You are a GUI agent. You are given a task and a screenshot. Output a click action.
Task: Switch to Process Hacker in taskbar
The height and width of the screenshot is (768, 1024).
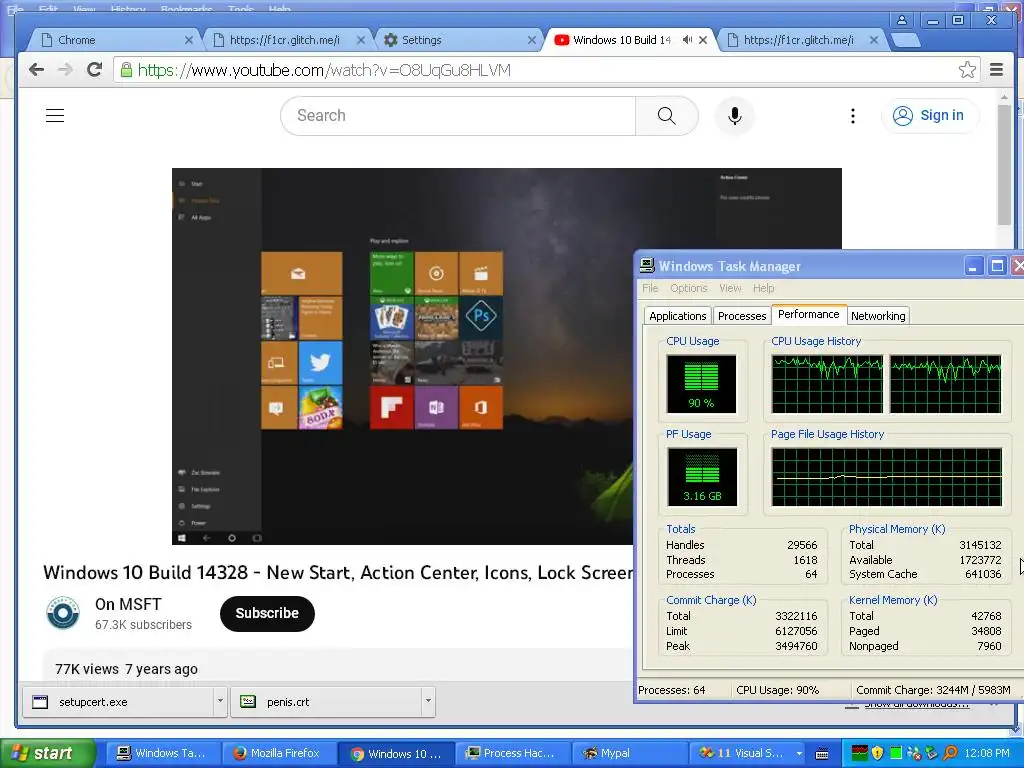[x=513, y=753]
